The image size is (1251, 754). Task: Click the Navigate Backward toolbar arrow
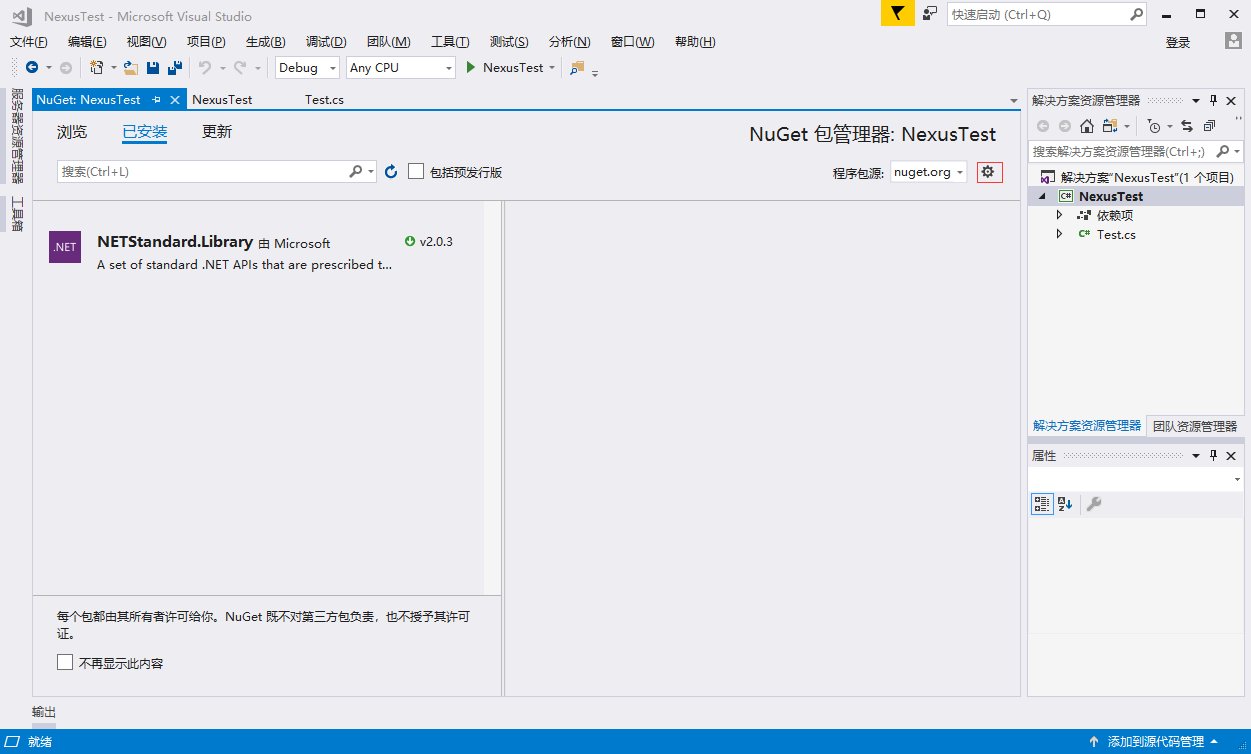point(32,67)
